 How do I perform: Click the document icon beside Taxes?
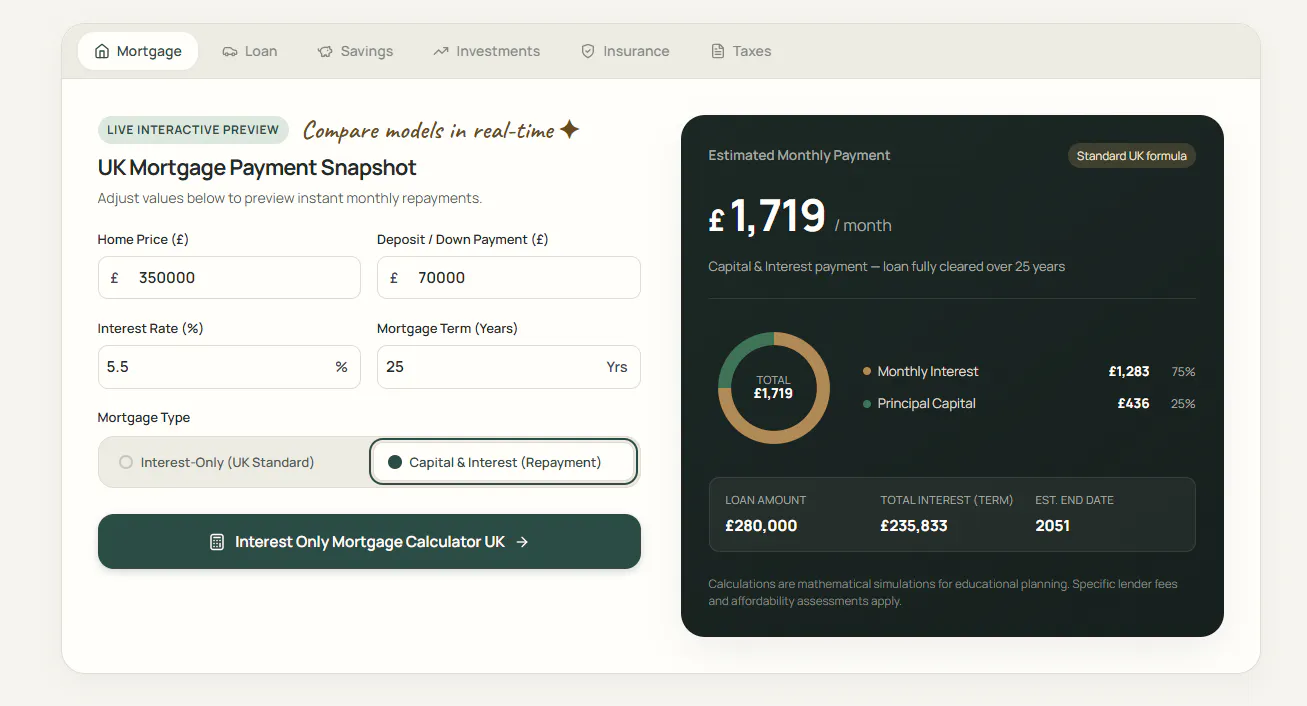tap(717, 51)
